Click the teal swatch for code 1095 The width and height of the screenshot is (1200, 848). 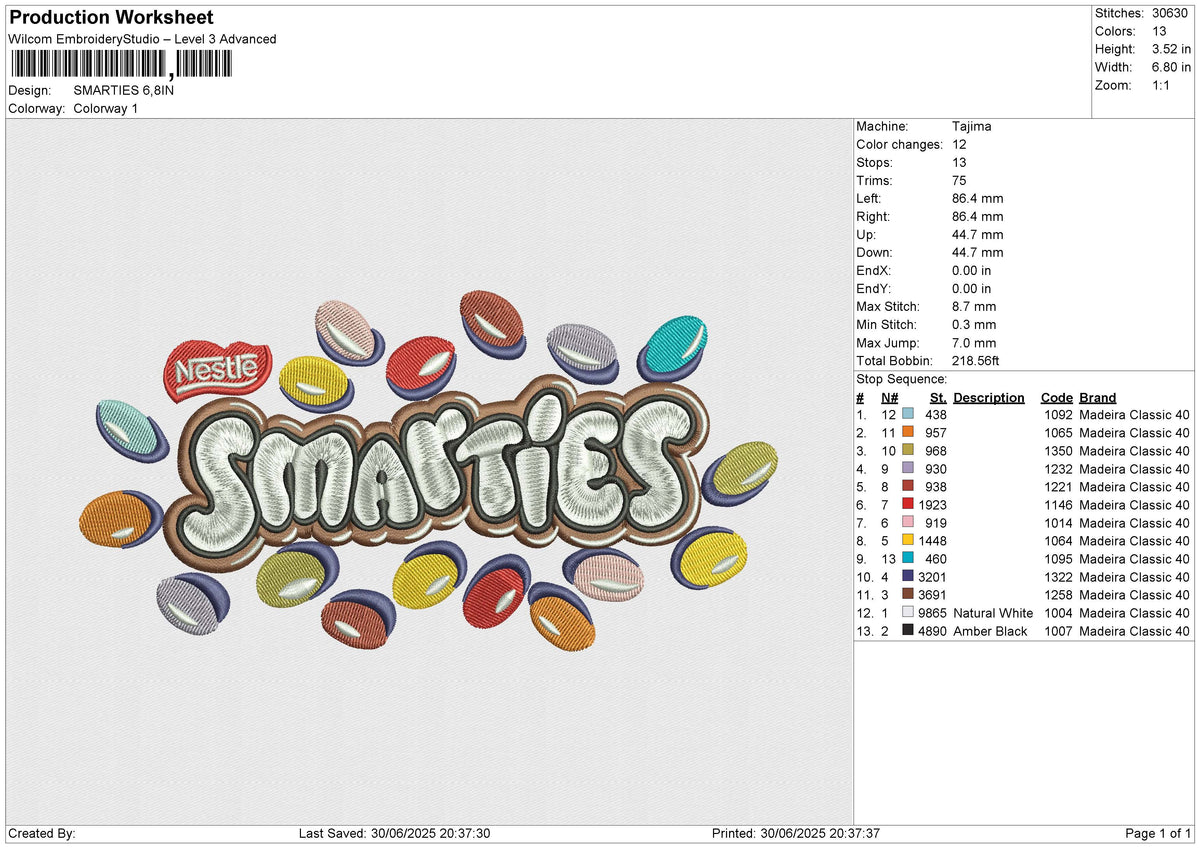(x=908, y=559)
